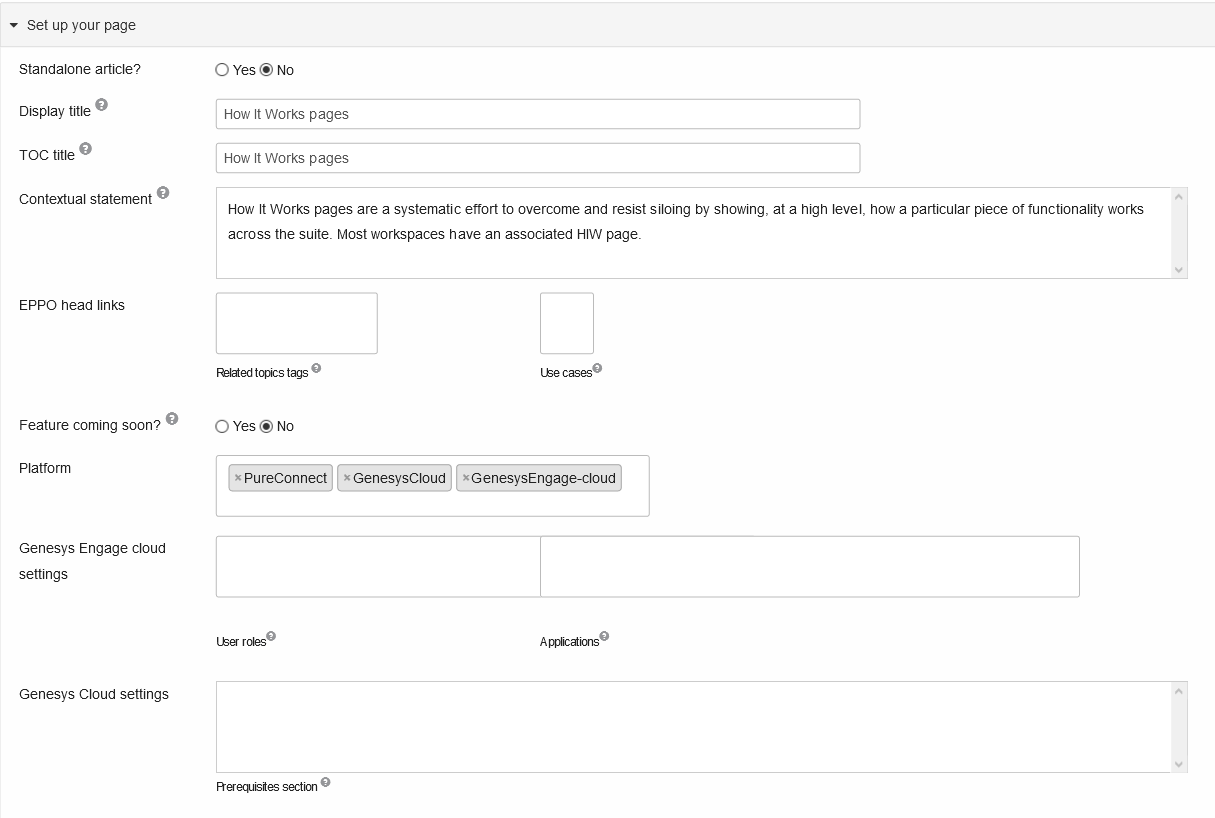Remove the PureConnect platform tag
The width and height of the screenshot is (1215, 818).
pos(237,478)
